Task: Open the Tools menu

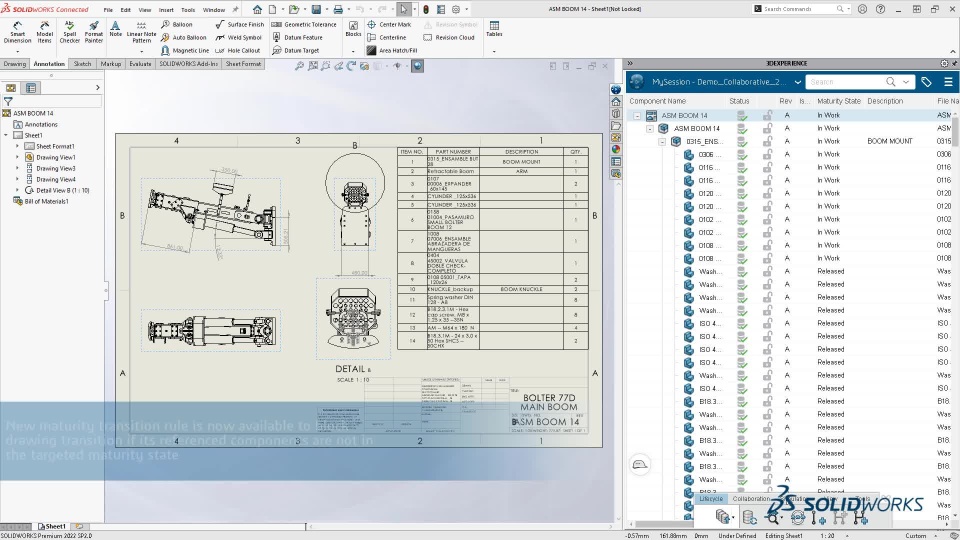Action: click(x=188, y=10)
